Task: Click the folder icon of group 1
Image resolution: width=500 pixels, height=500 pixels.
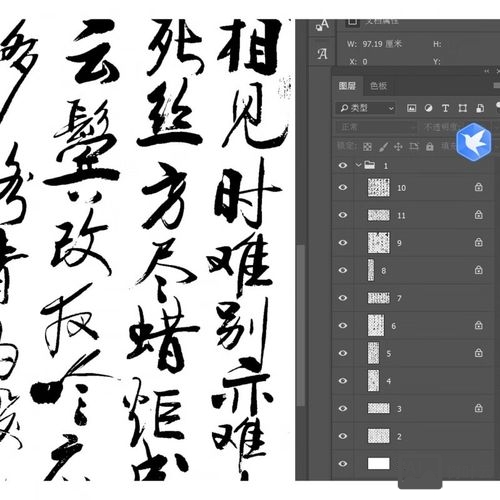Action: (x=369, y=165)
